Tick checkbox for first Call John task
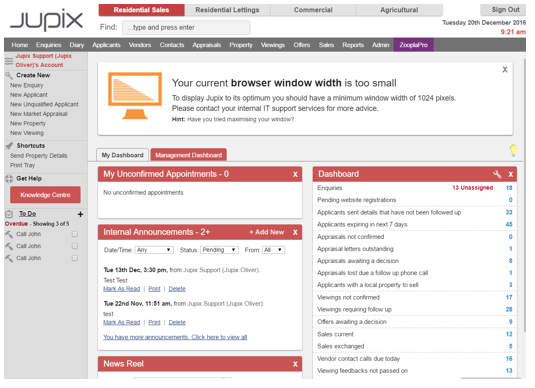Image resolution: width=535 pixels, height=388 pixels. [x=75, y=234]
